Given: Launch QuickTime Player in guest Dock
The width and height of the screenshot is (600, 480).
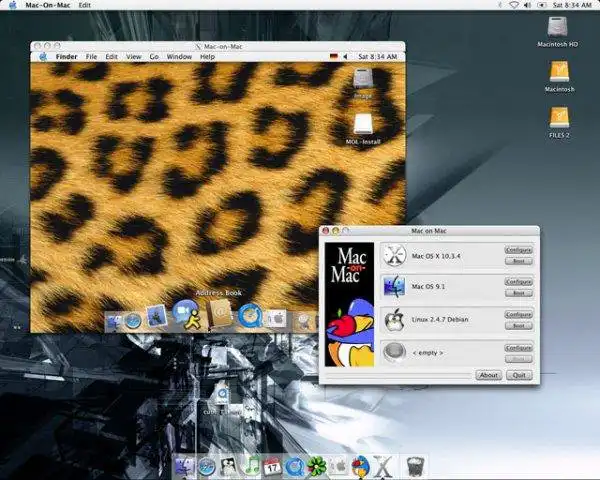Looking at the screenshot, I should [x=250, y=316].
